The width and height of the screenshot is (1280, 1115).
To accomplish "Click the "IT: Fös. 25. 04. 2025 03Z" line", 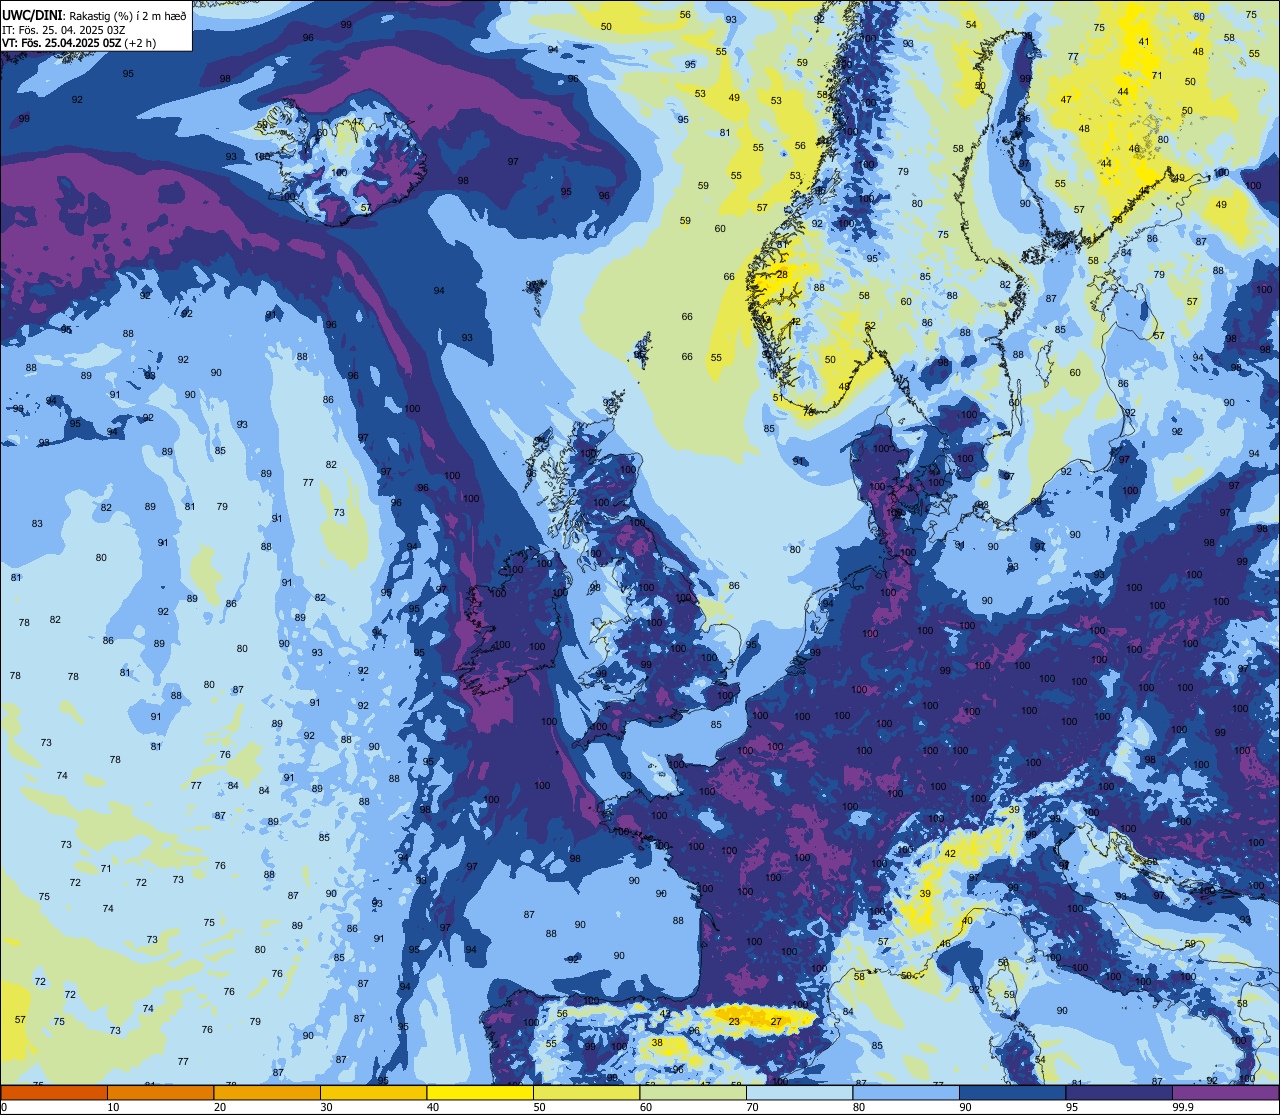I will pyautogui.click(x=64, y=29).
